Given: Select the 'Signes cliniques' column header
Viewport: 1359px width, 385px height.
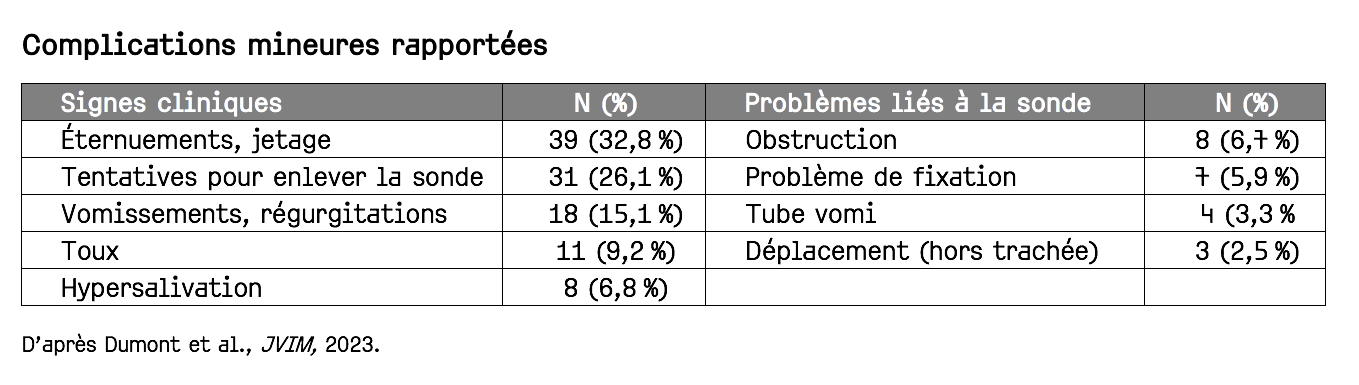Looking at the screenshot, I should pyautogui.click(x=171, y=103).
